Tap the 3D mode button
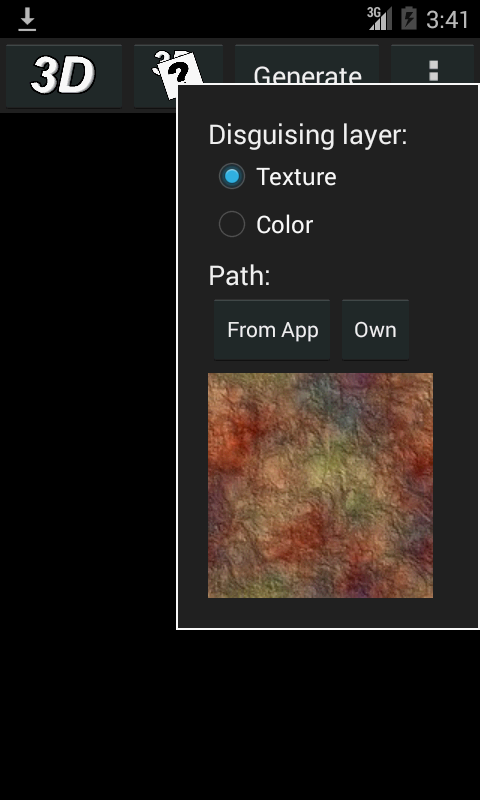This screenshot has width=480, height=800. click(x=64, y=76)
